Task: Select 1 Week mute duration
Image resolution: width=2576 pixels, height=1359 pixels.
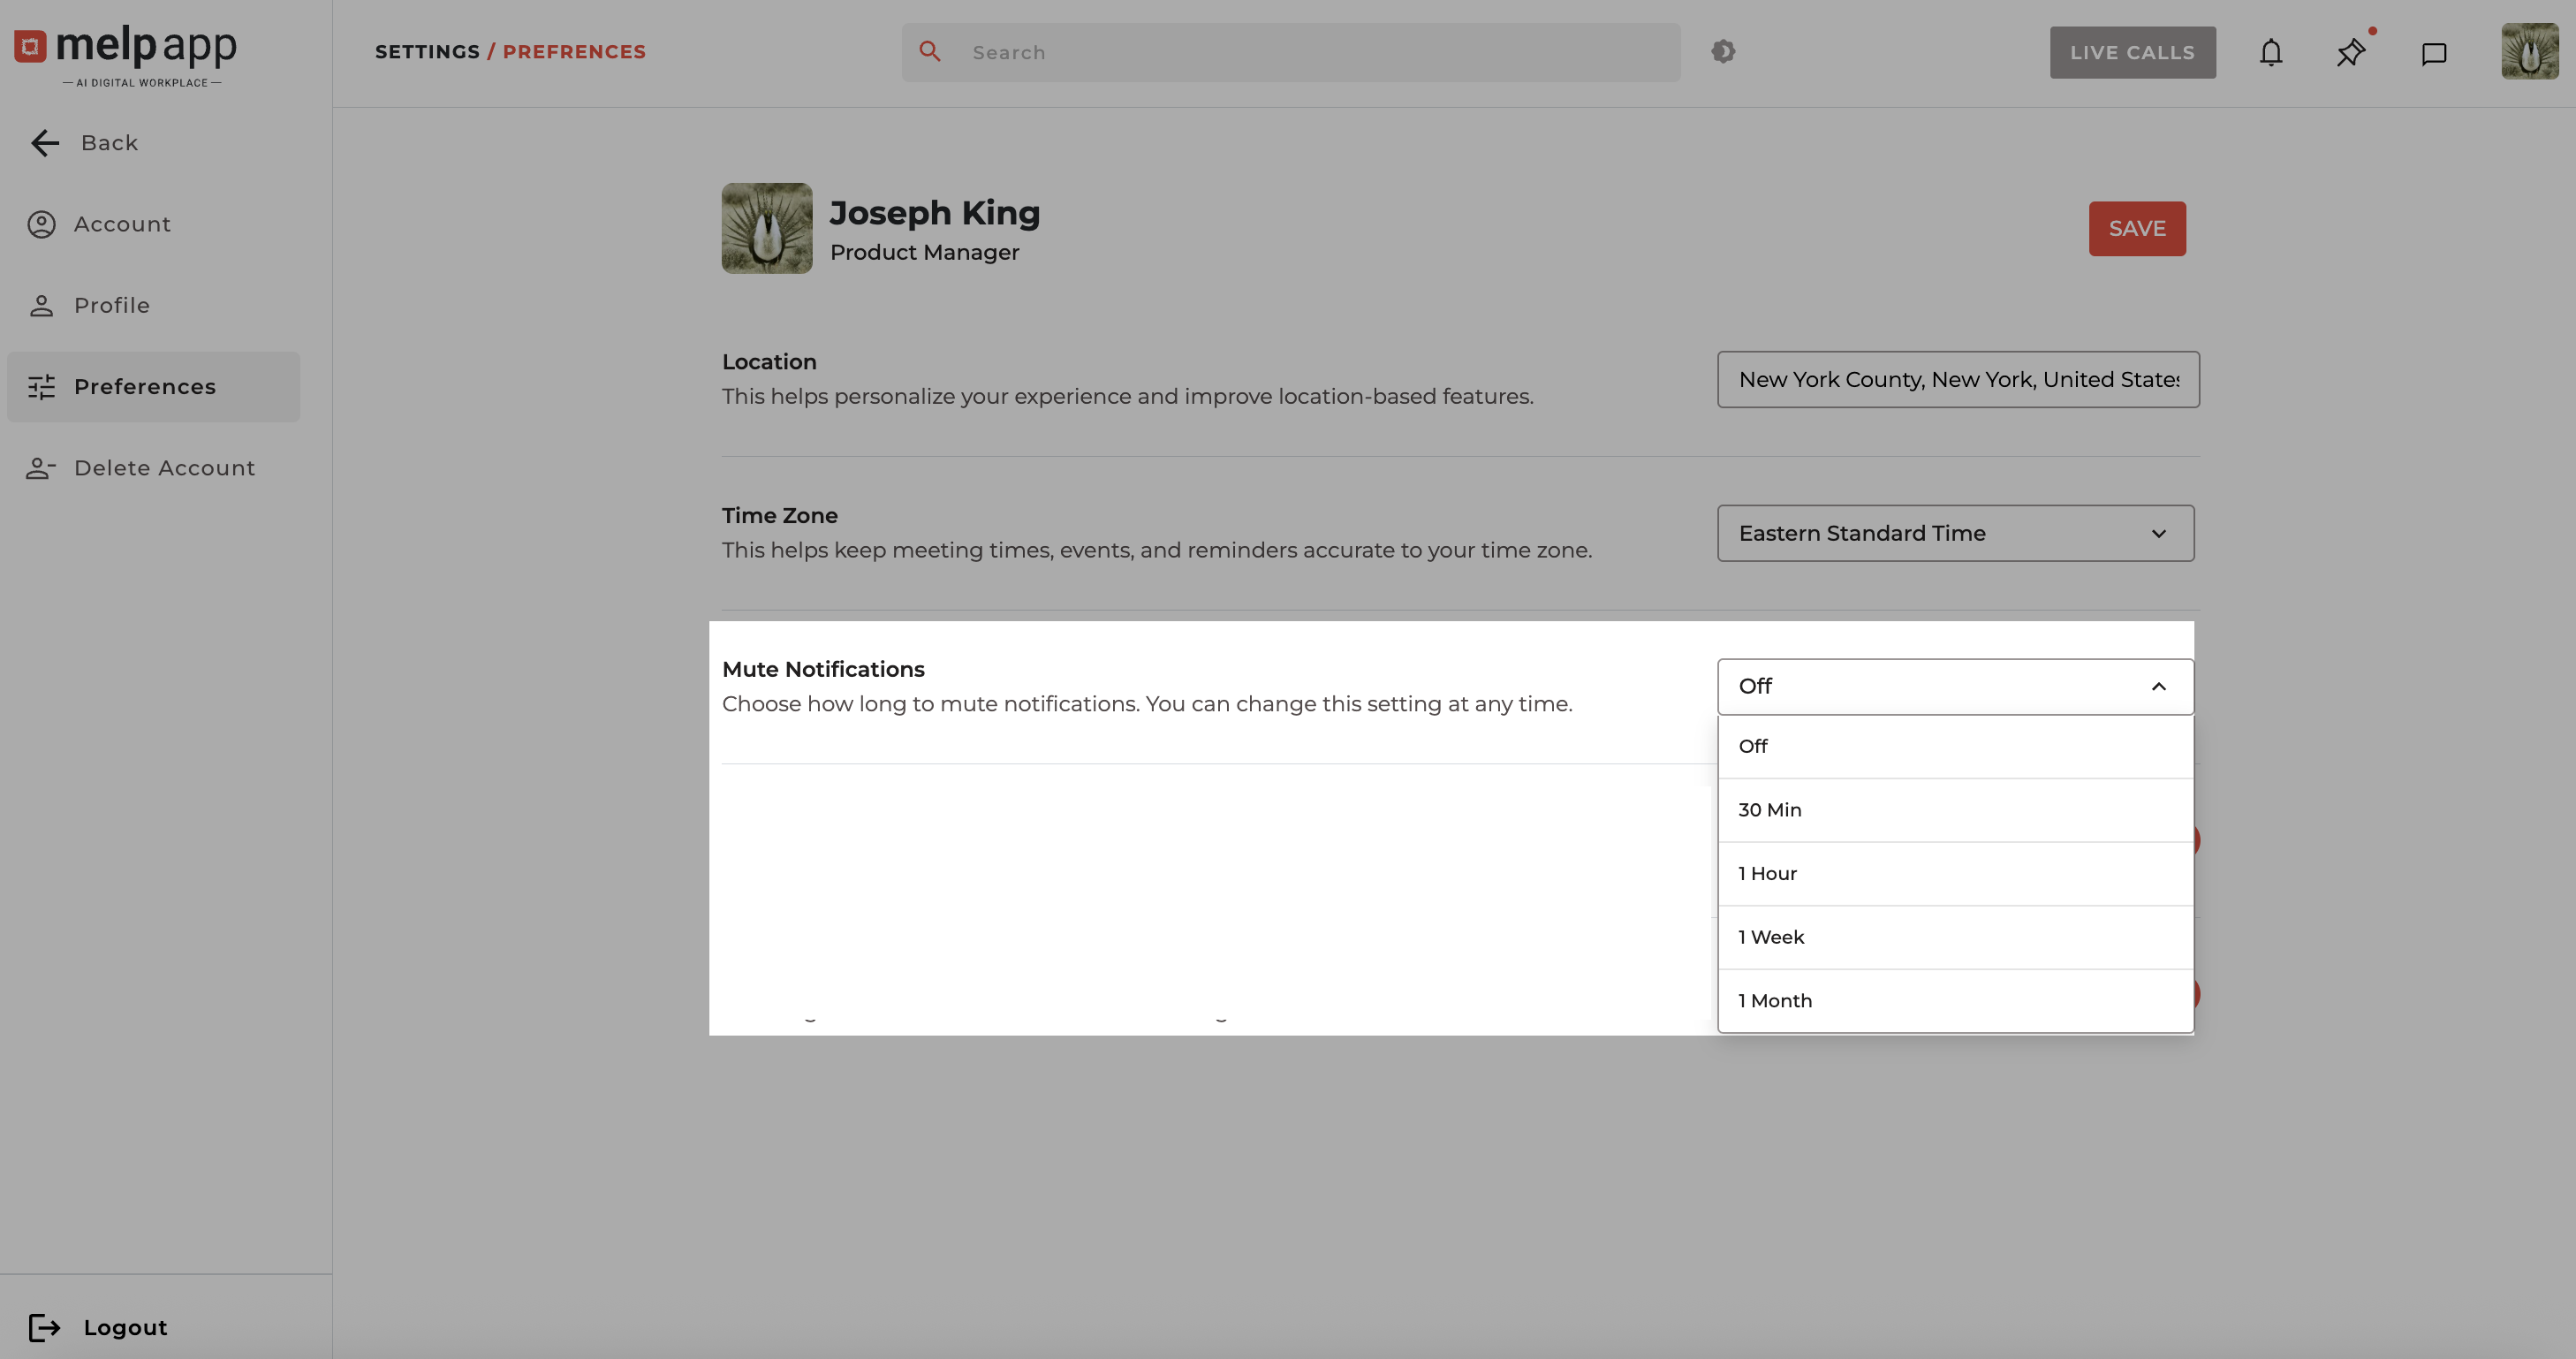Action: click(x=1955, y=937)
